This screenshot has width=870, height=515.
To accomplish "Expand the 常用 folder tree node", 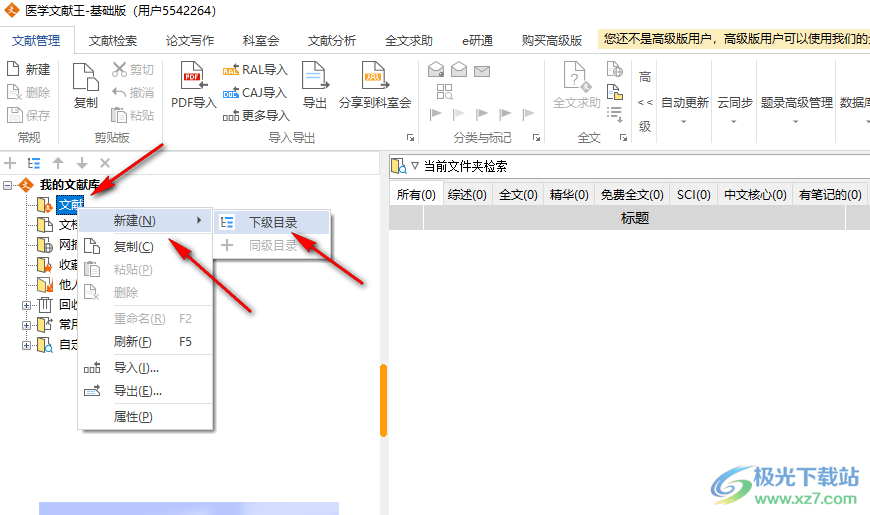I will click(x=26, y=325).
